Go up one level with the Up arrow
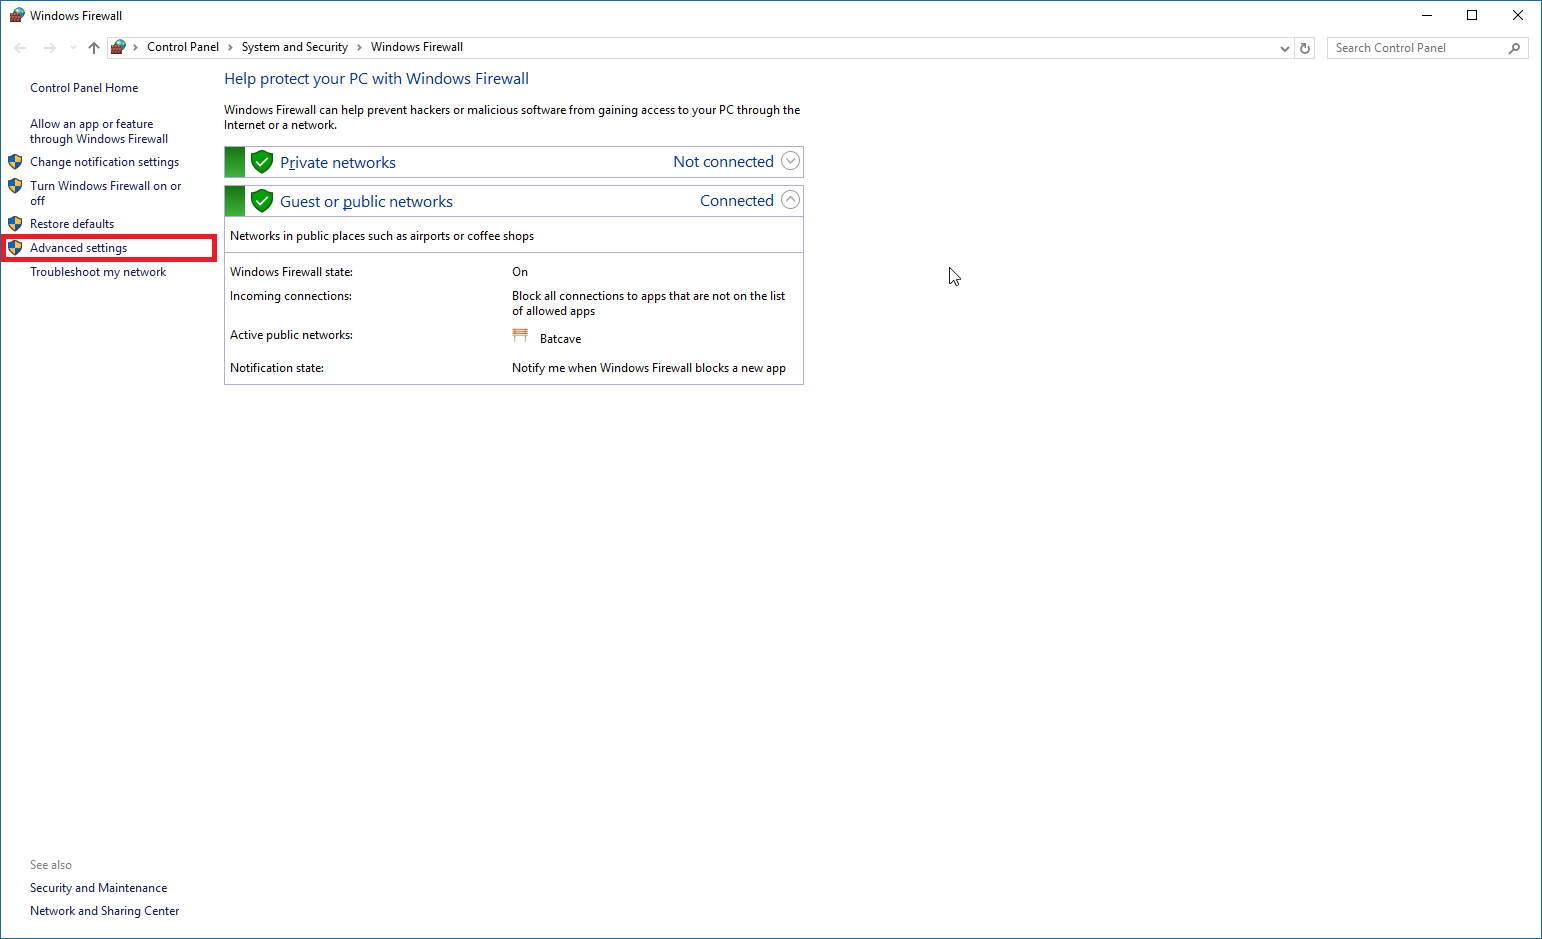The width and height of the screenshot is (1542, 939). [x=94, y=48]
